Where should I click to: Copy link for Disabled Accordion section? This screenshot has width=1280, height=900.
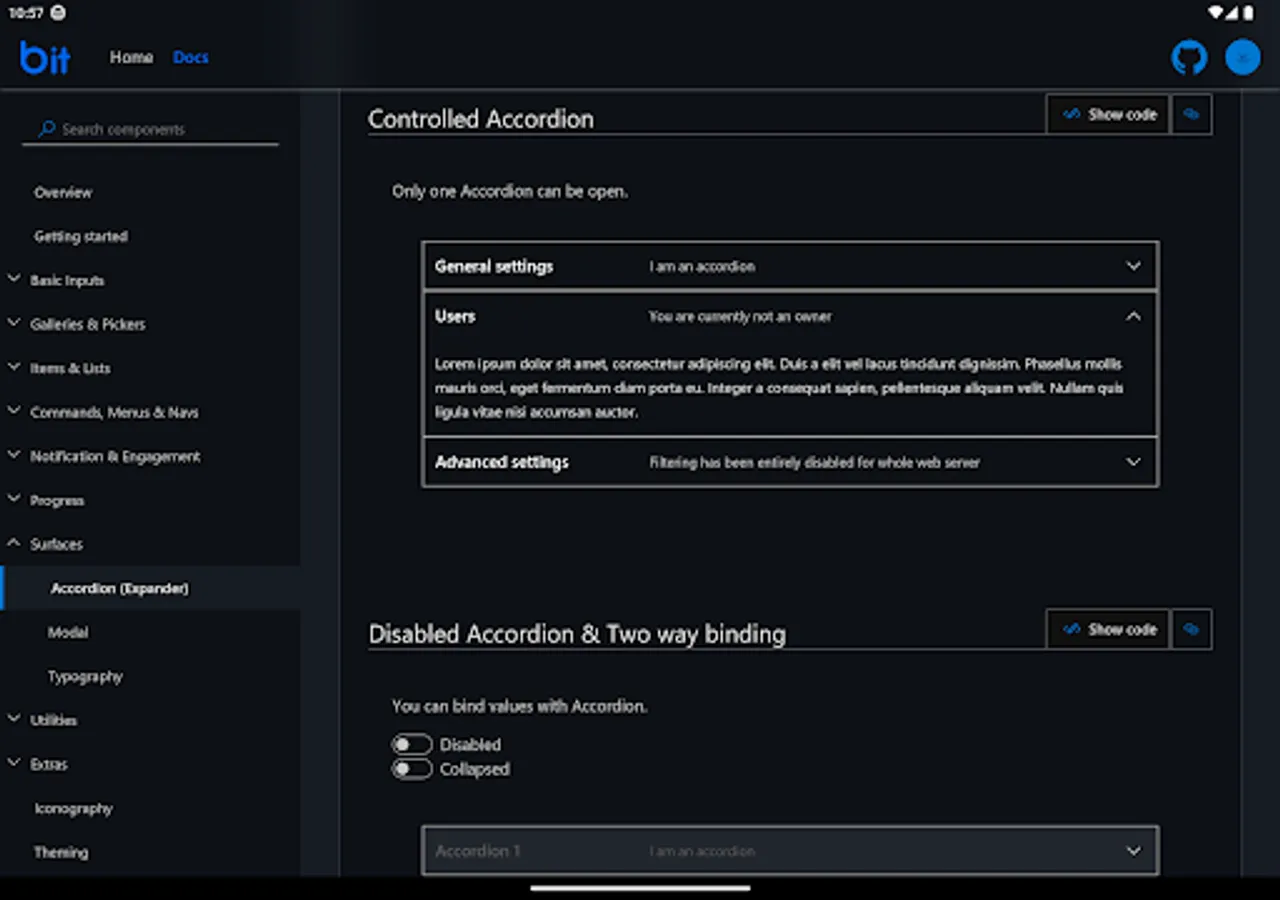pyautogui.click(x=1191, y=629)
